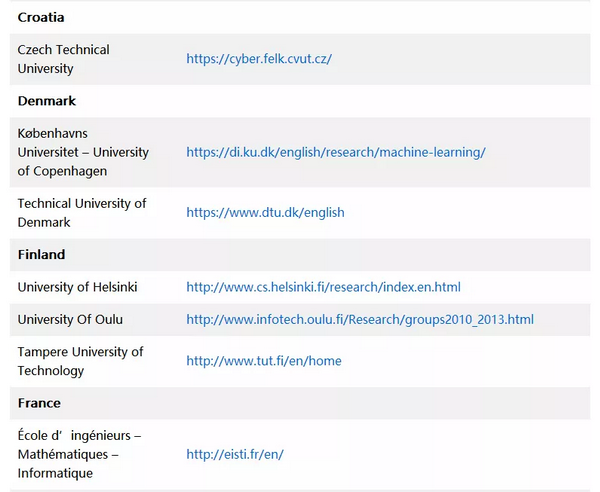The width and height of the screenshot is (600, 492).
Task: Open the cyber.felk.cvut.cz link
Action: click(x=259, y=59)
